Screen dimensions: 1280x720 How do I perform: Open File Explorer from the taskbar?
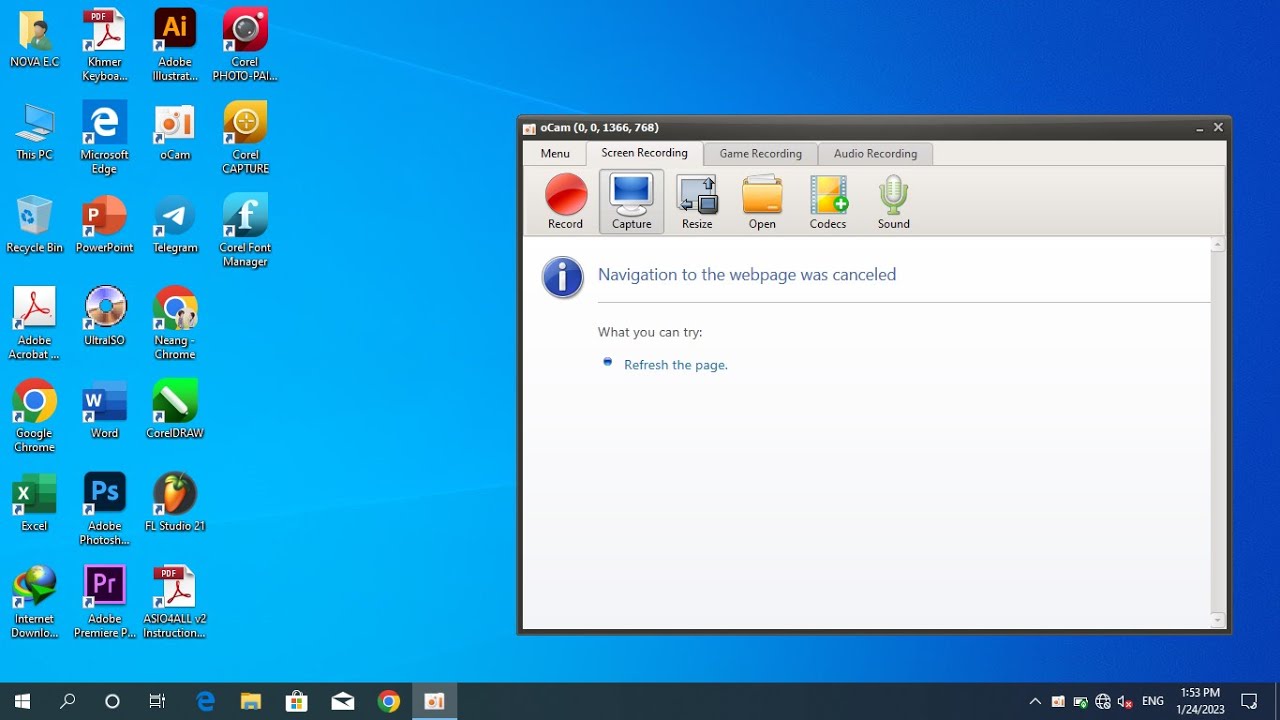coord(251,701)
